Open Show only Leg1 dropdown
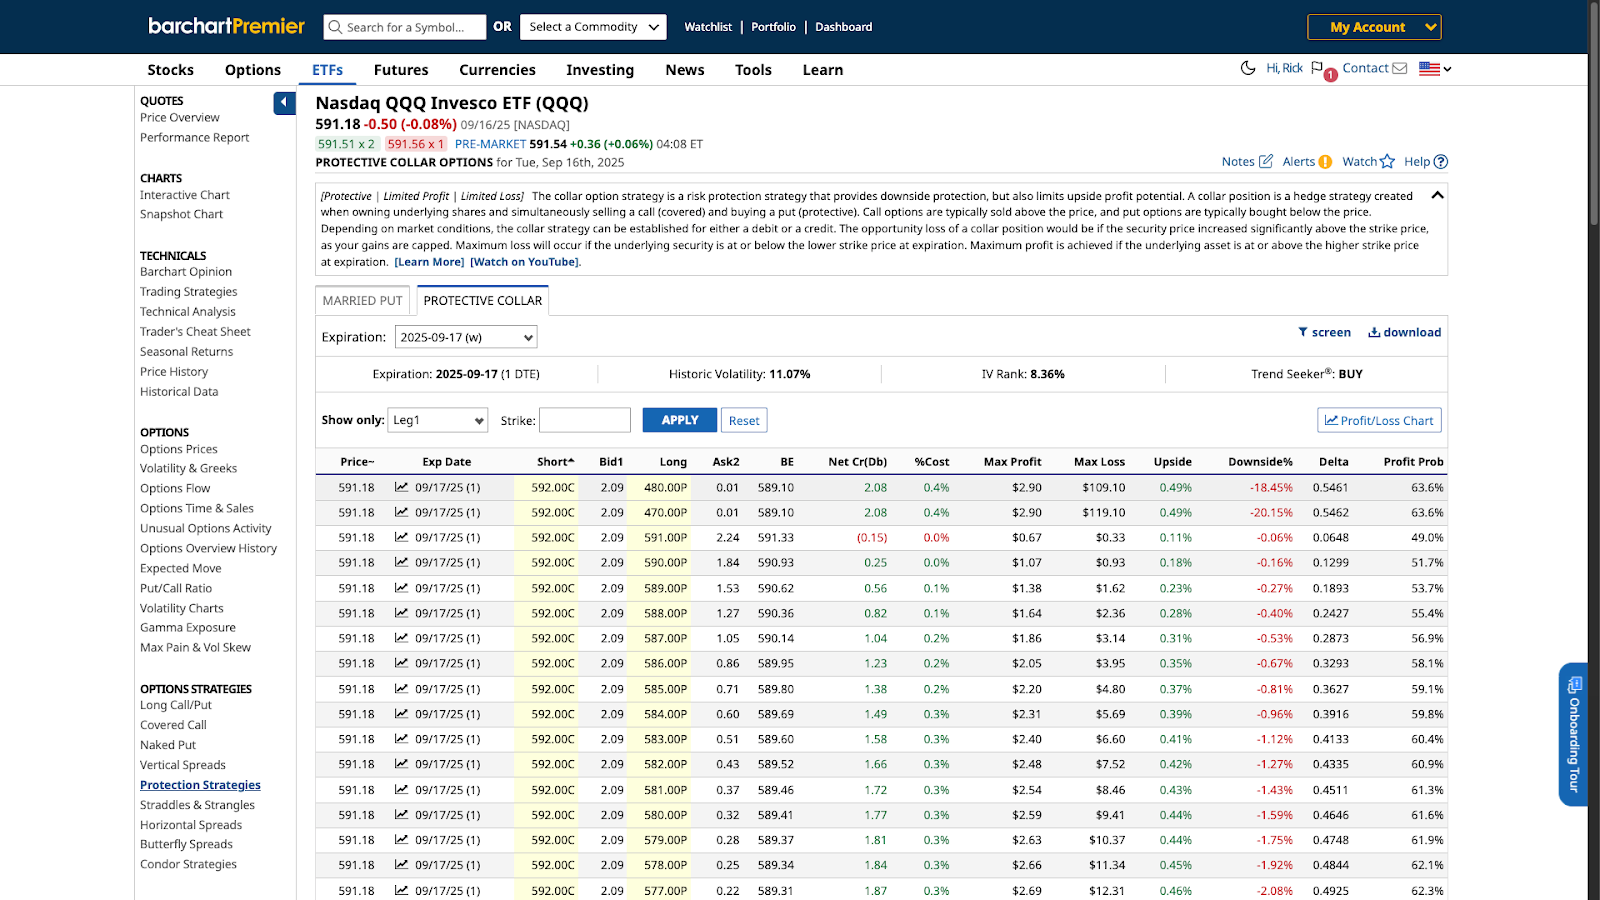Viewport: 1600px width, 900px height. coord(437,420)
